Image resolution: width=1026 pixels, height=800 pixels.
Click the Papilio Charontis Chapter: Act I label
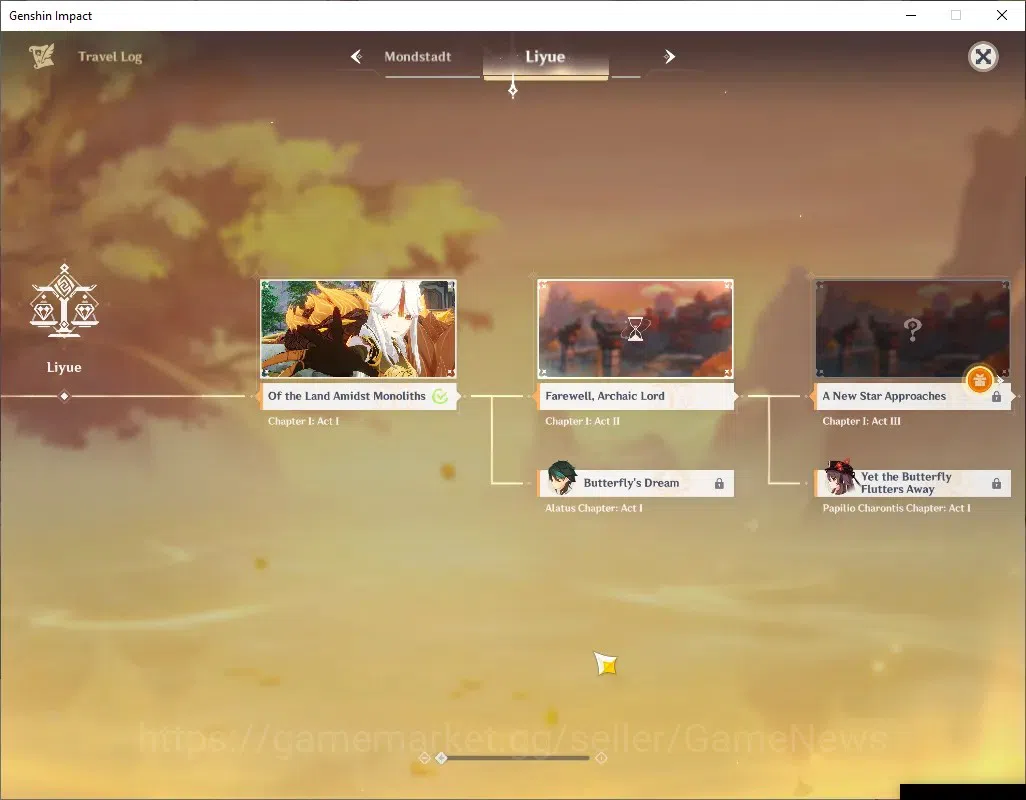point(896,508)
